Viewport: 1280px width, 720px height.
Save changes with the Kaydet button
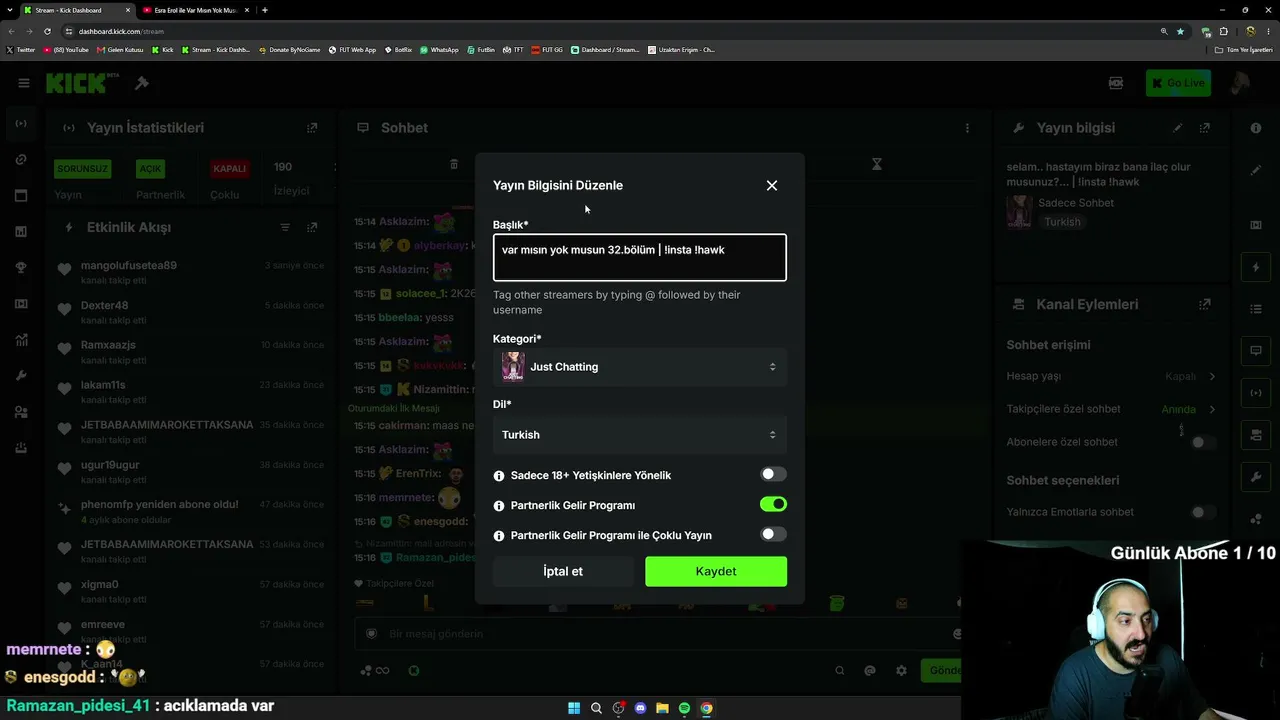click(x=716, y=571)
